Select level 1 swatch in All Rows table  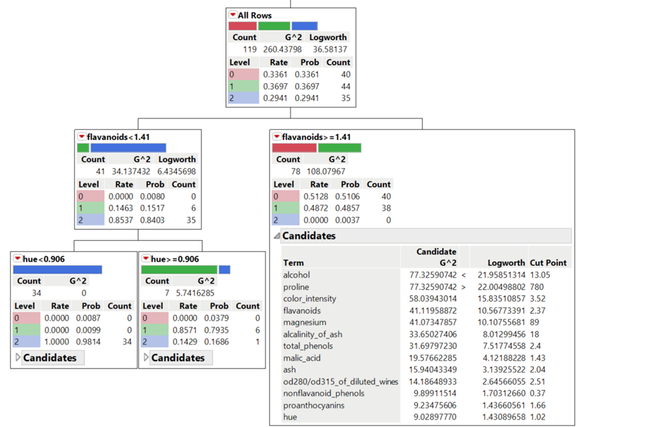243,86
